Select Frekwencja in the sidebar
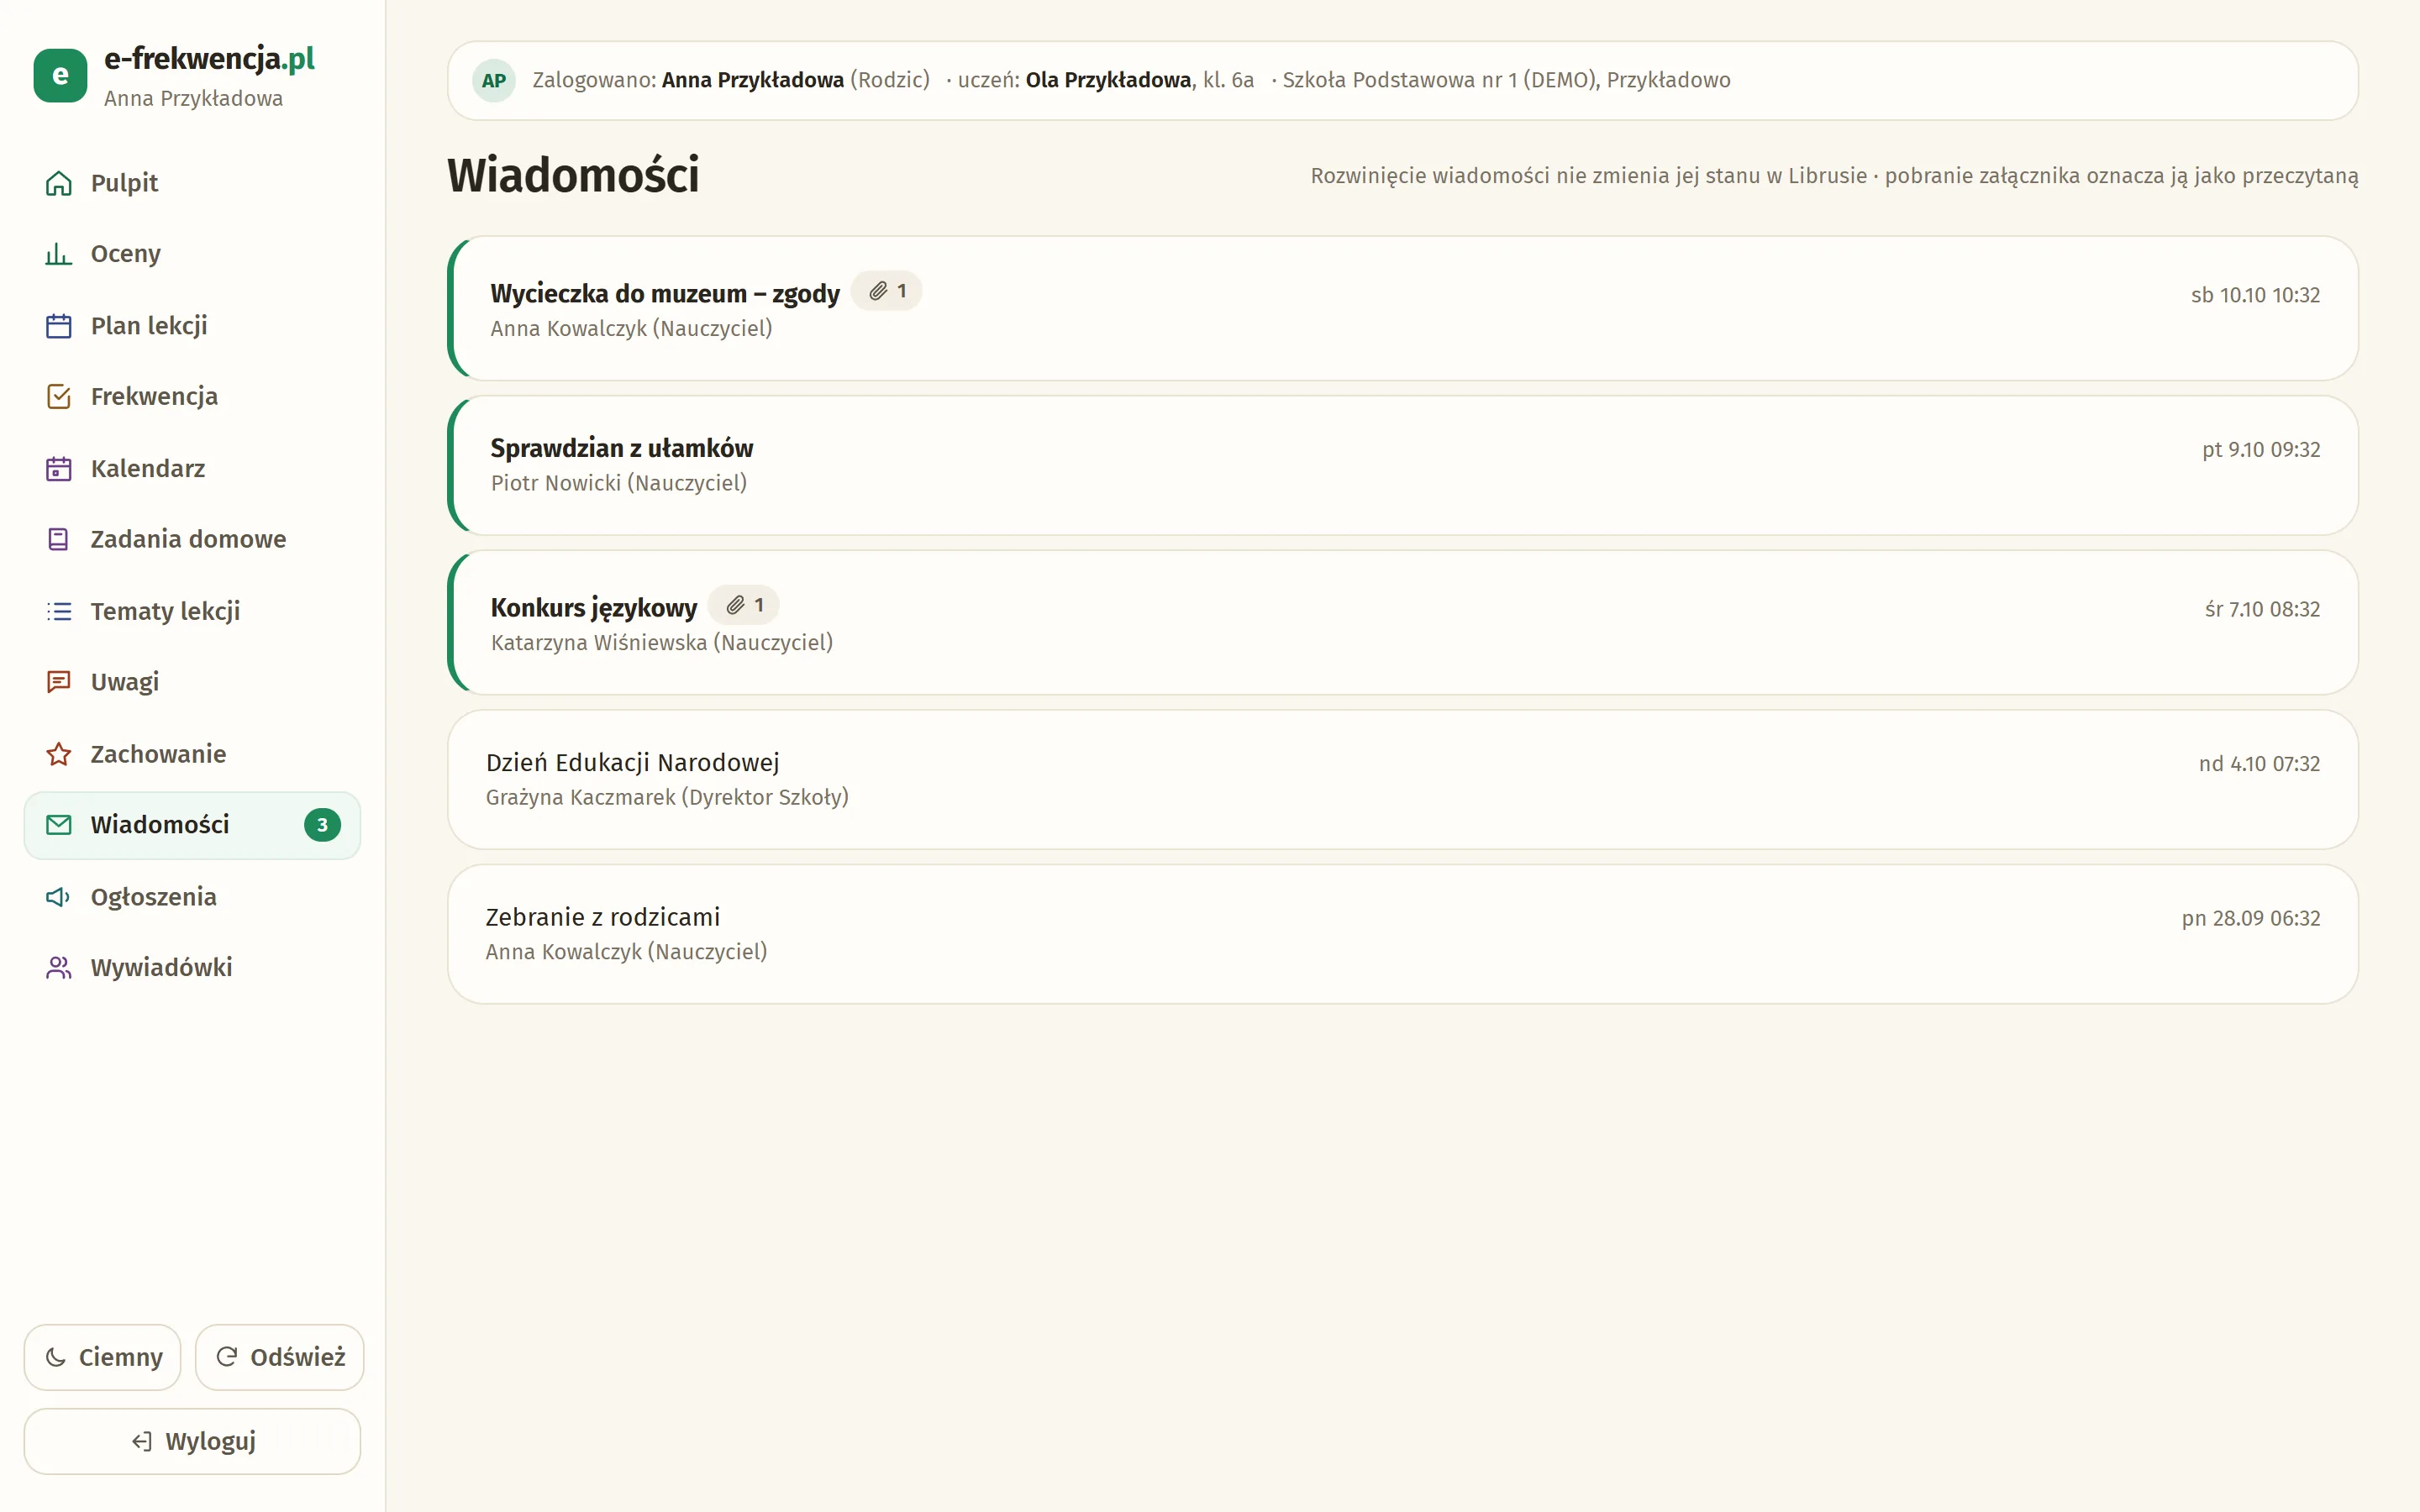2420x1512 pixels. (x=192, y=397)
